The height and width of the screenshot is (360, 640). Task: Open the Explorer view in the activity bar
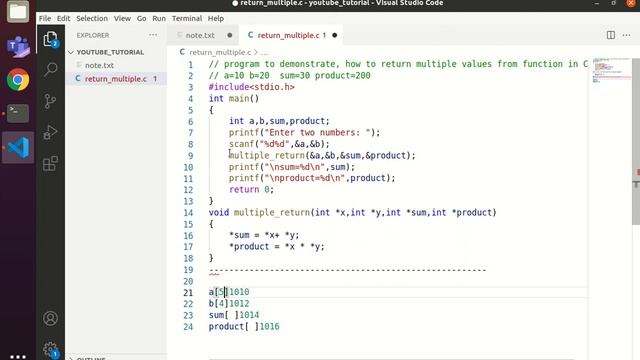coord(51,39)
